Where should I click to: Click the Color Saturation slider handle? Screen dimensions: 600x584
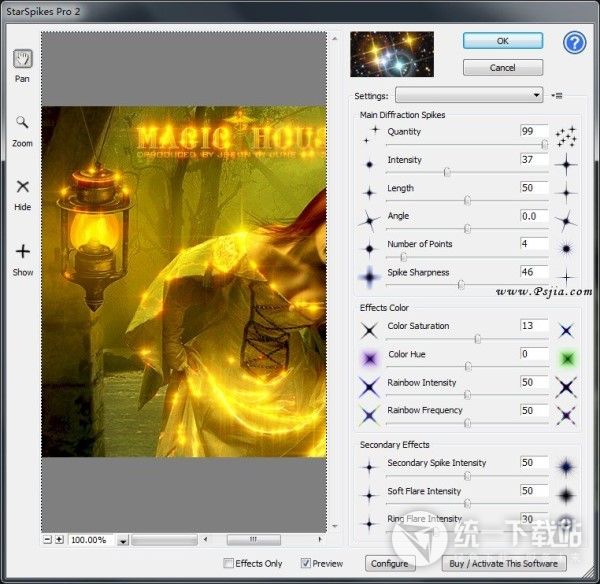point(478,339)
